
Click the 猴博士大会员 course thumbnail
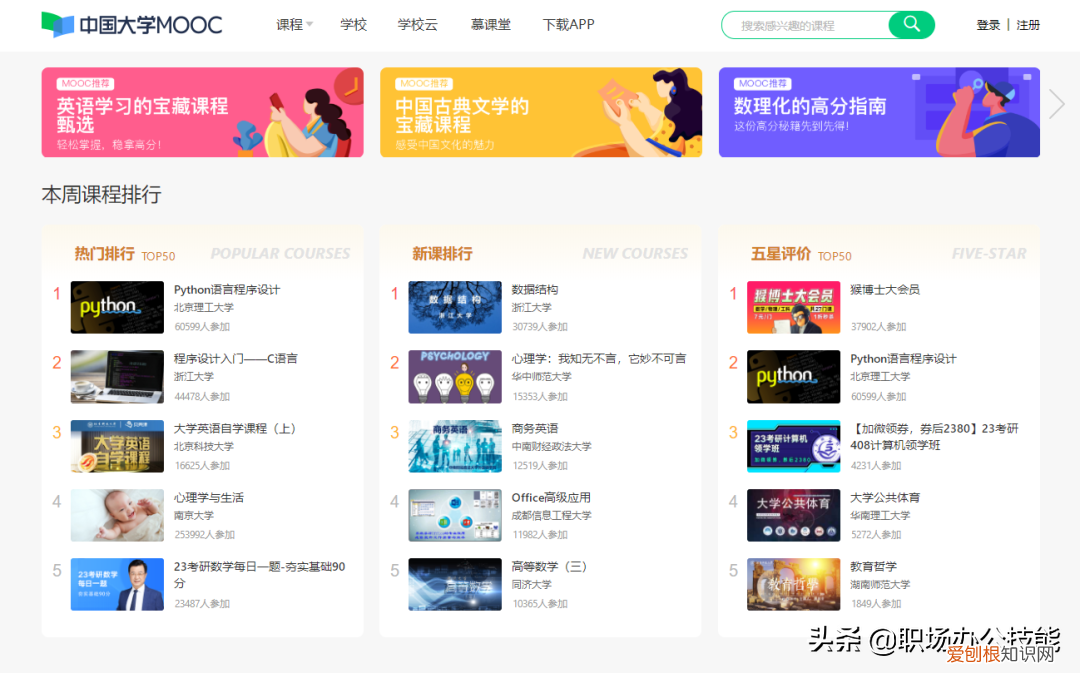coord(793,307)
